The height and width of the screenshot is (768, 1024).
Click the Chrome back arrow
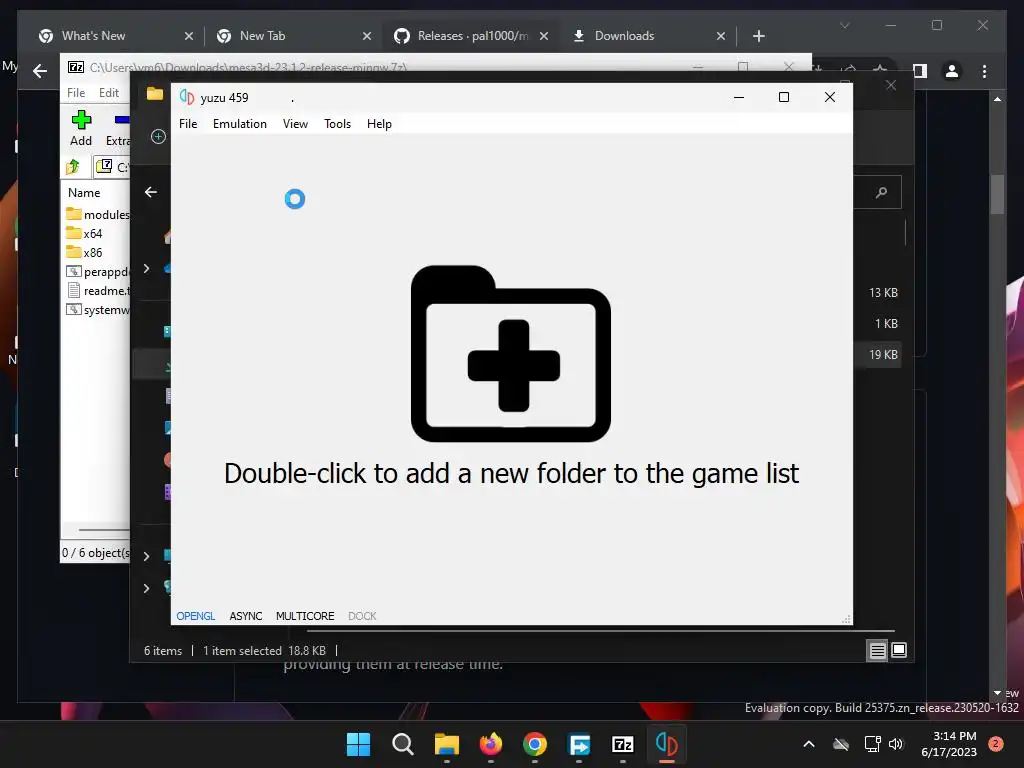point(40,71)
